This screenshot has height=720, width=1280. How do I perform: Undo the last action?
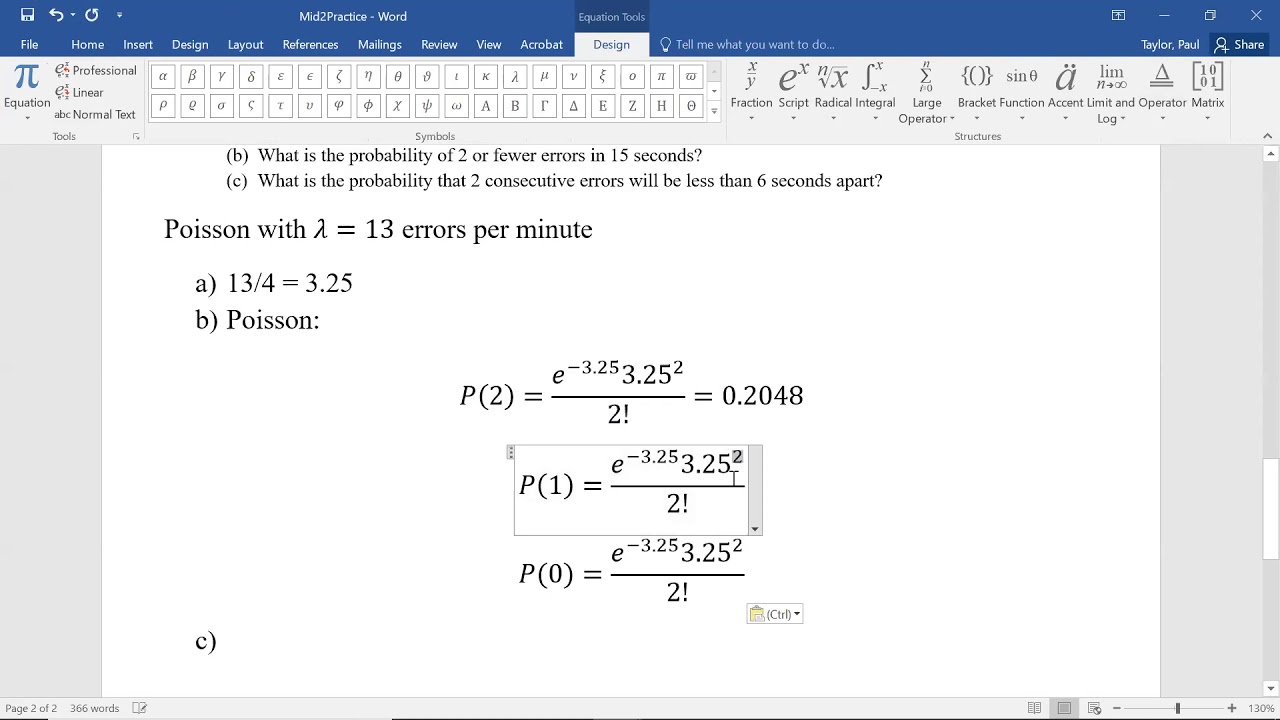click(x=56, y=15)
